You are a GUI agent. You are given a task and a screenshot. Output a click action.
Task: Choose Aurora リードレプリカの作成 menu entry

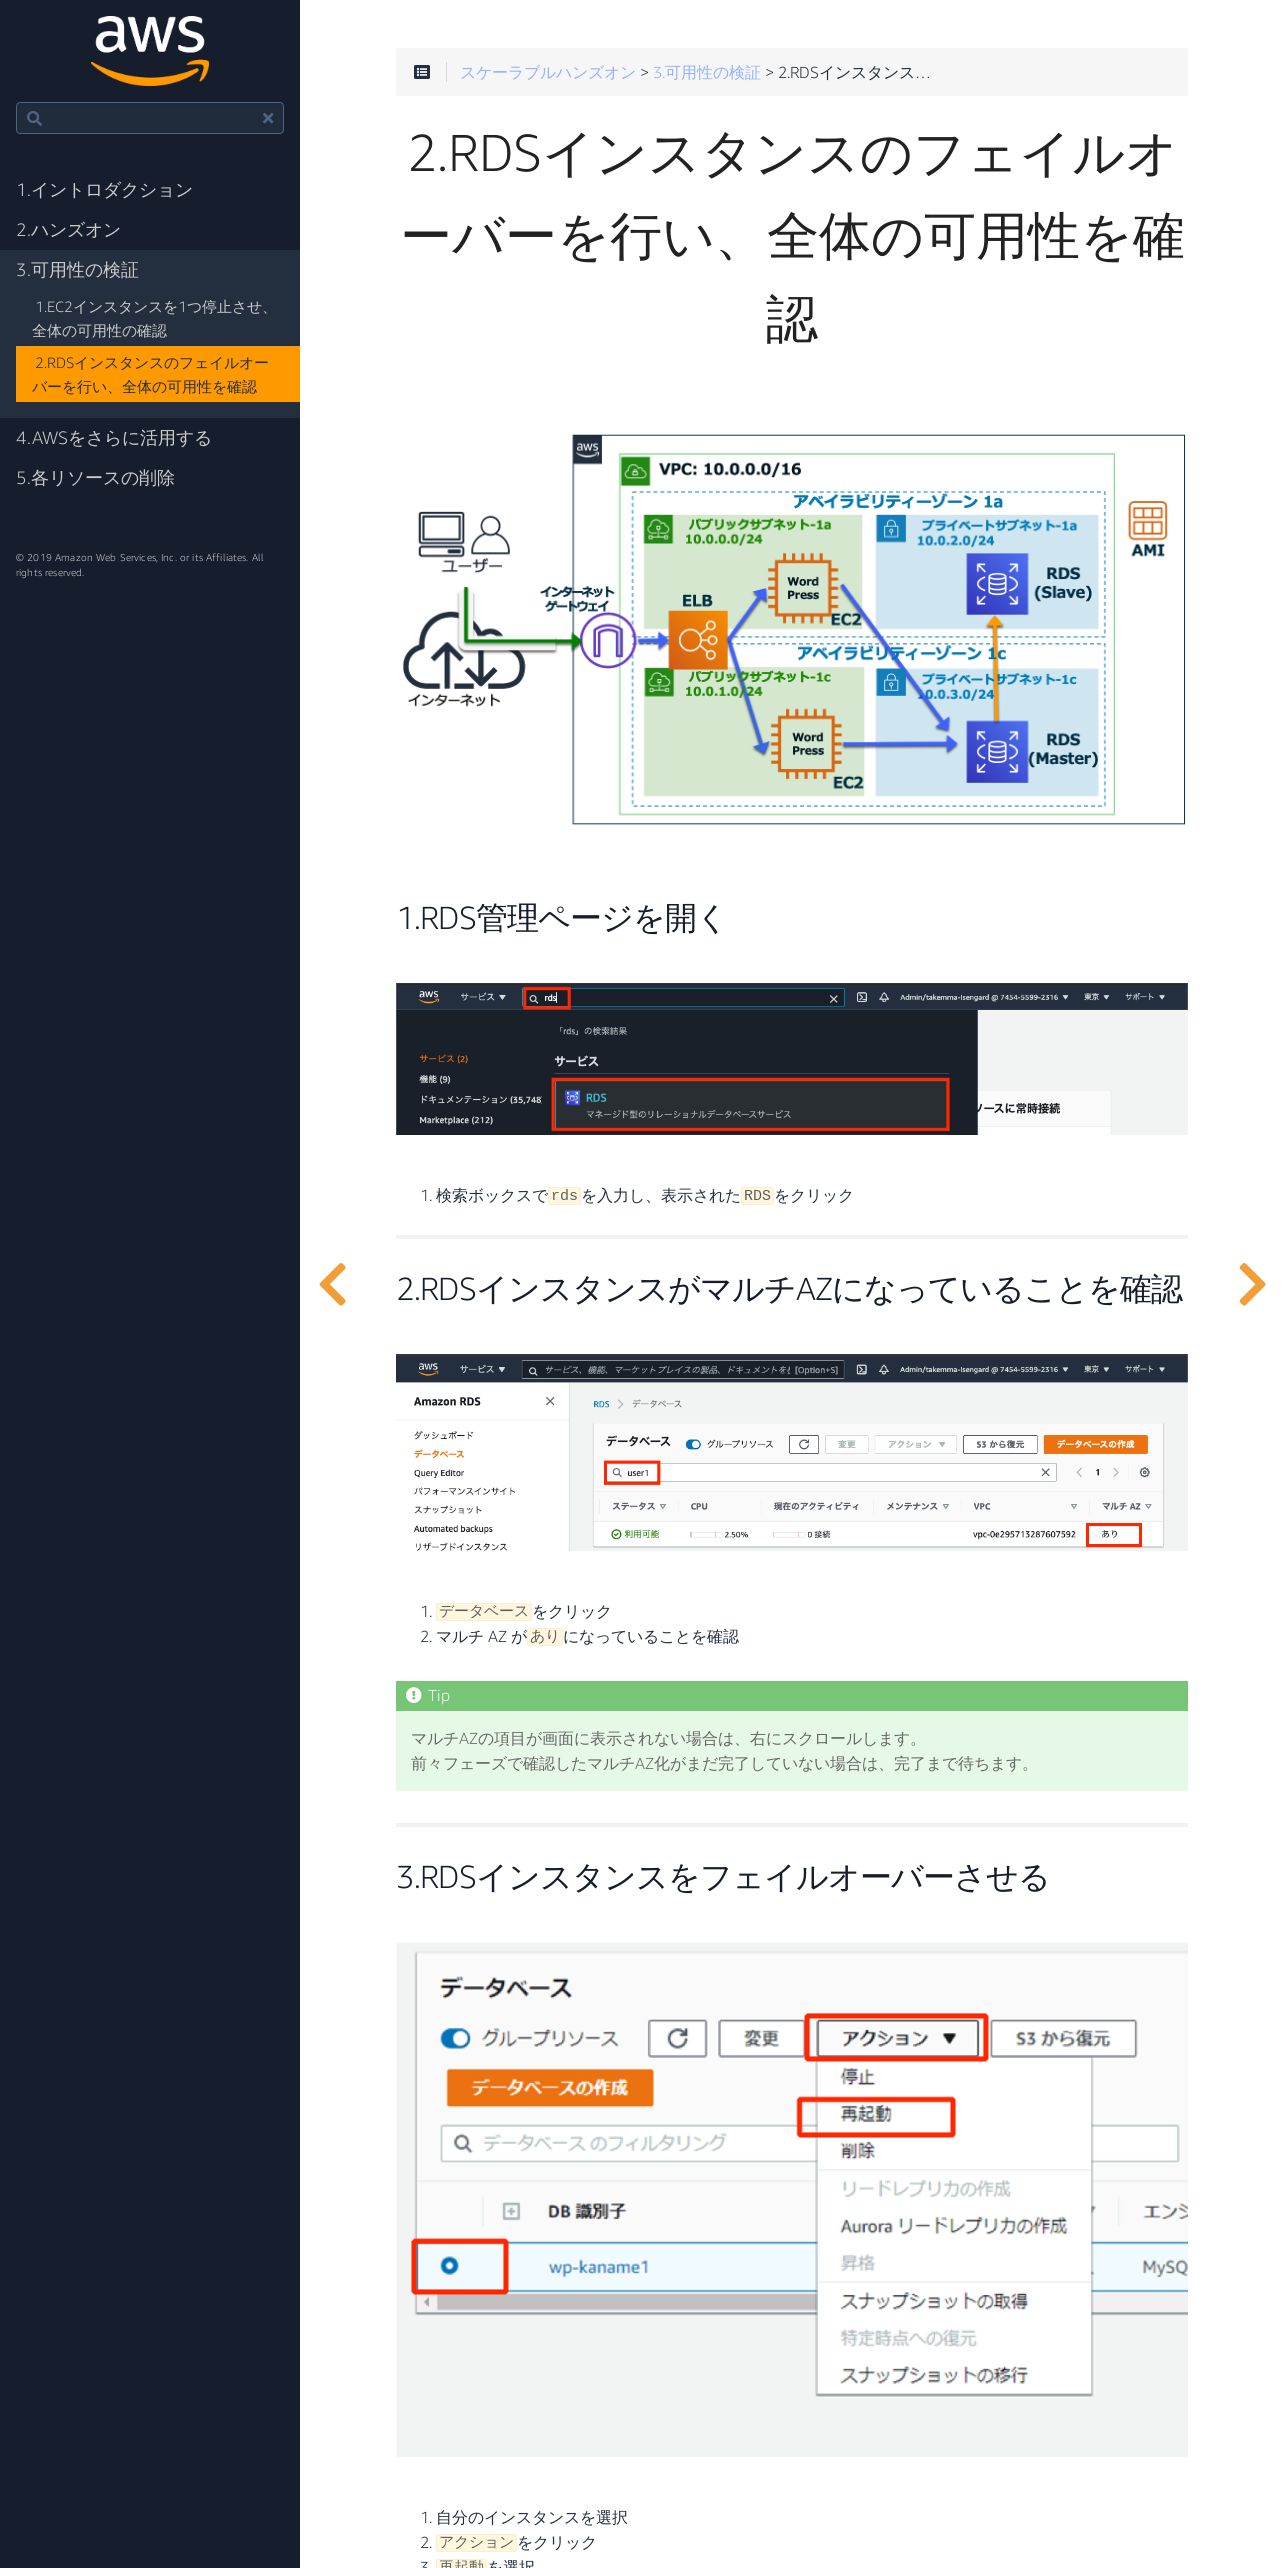(953, 2225)
